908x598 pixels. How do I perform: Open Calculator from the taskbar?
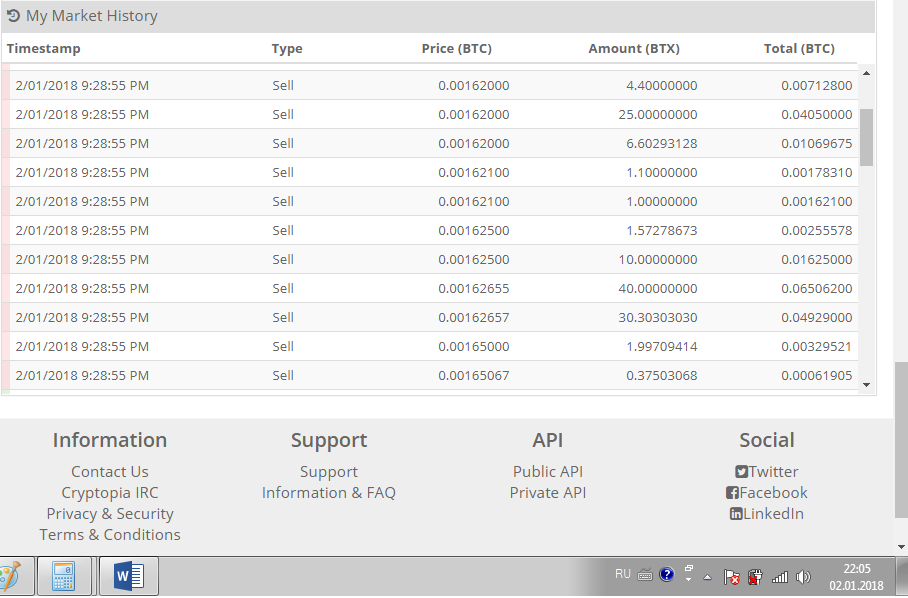(x=63, y=577)
